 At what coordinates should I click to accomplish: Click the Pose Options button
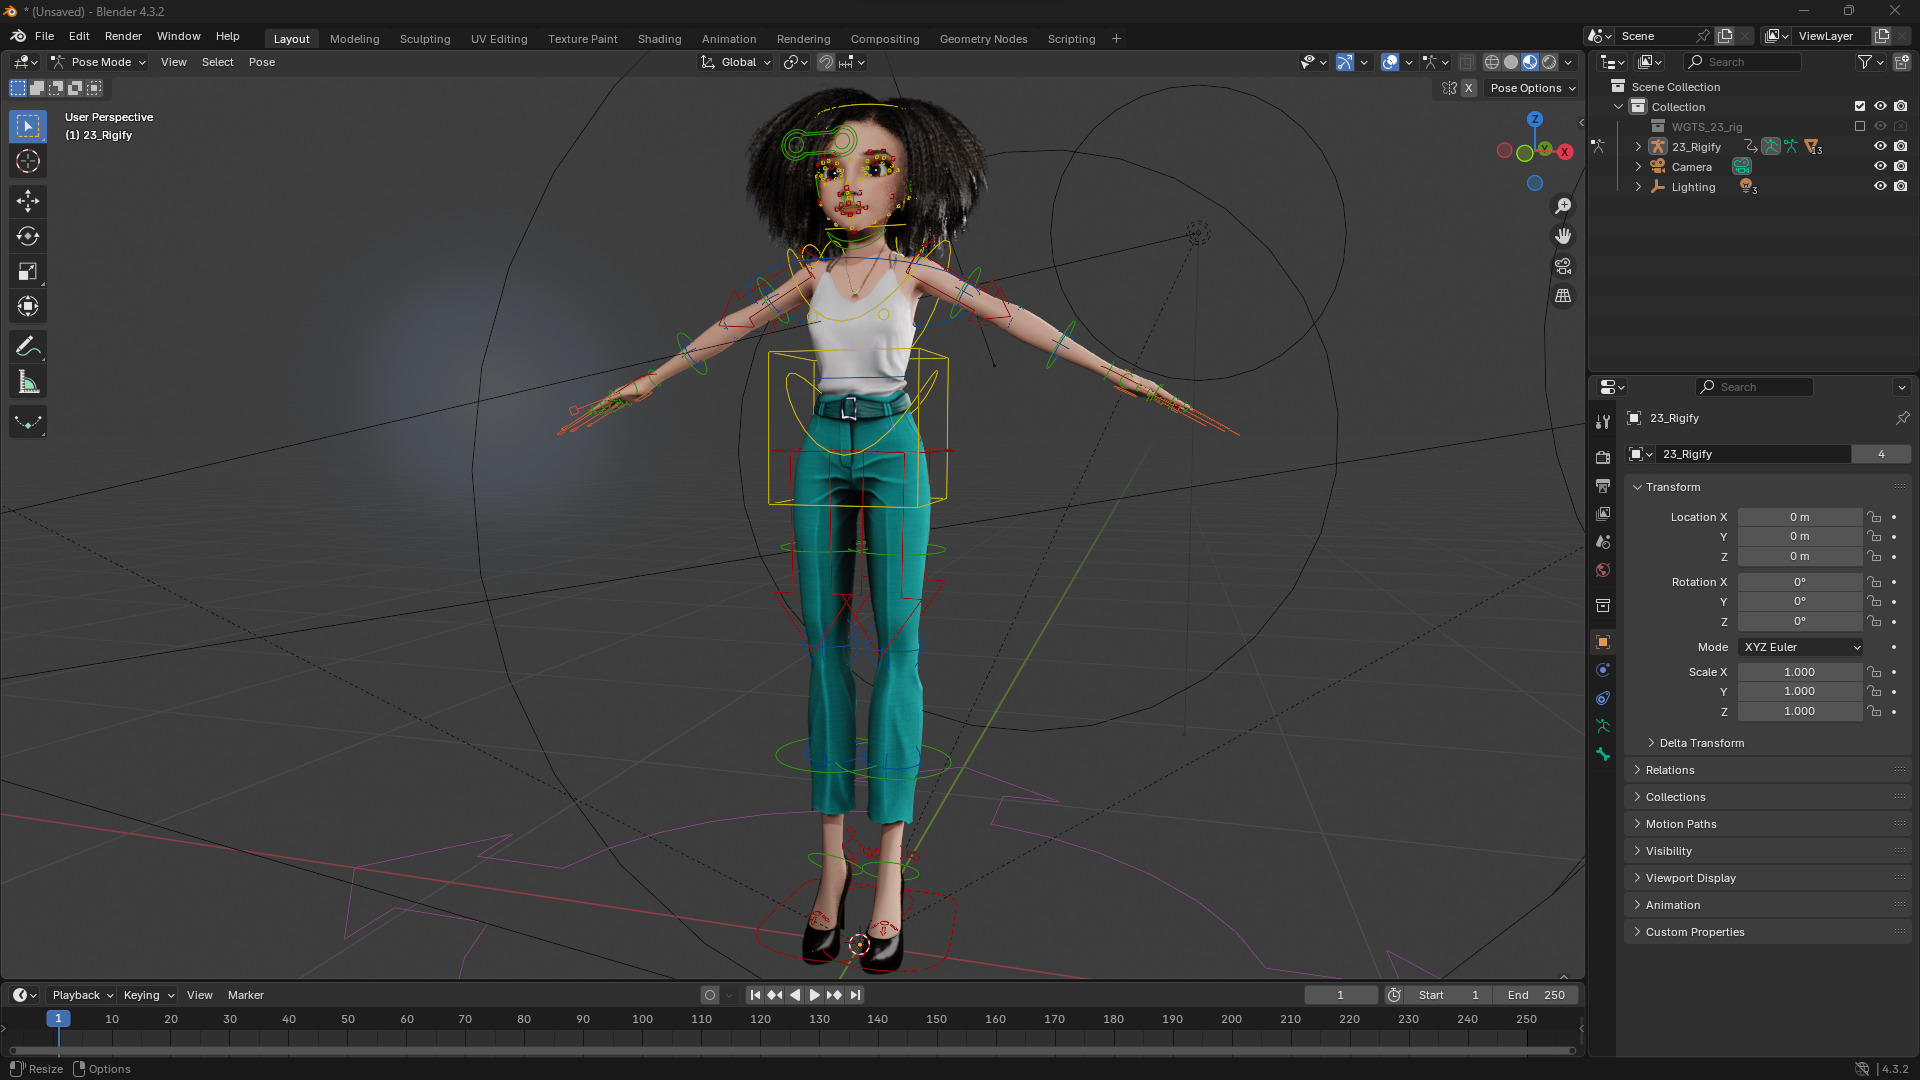coord(1531,88)
